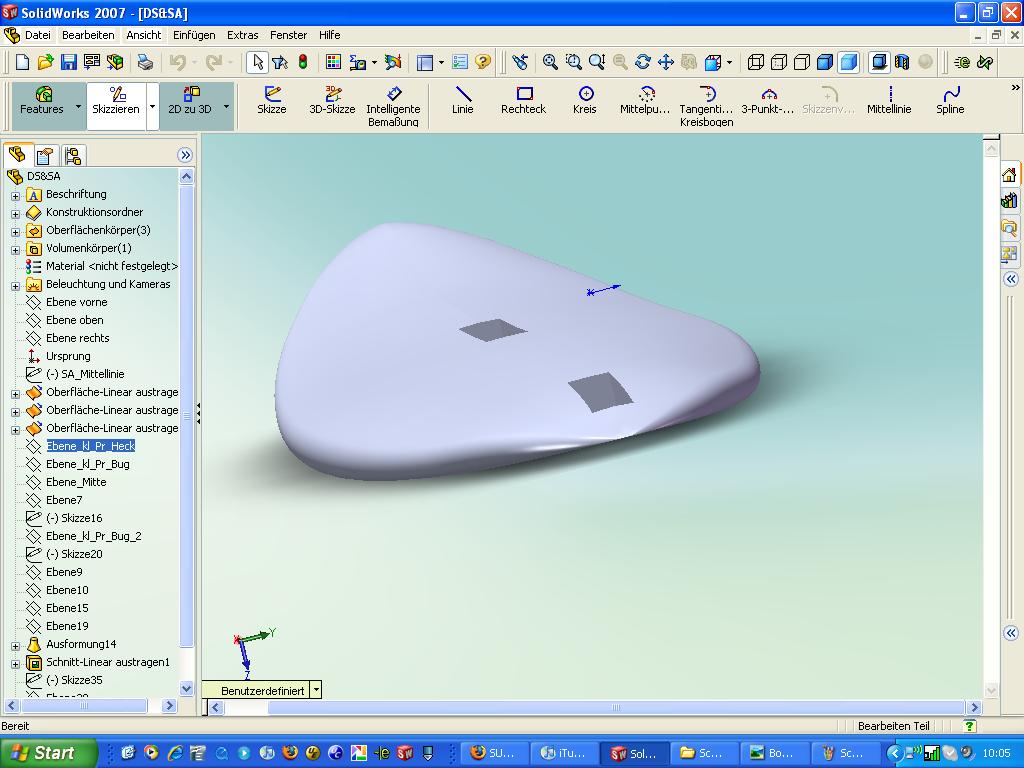Viewport: 1024px width, 768px height.
Task: Select the Linie sketch tool
Action: (x=462, y=100)
